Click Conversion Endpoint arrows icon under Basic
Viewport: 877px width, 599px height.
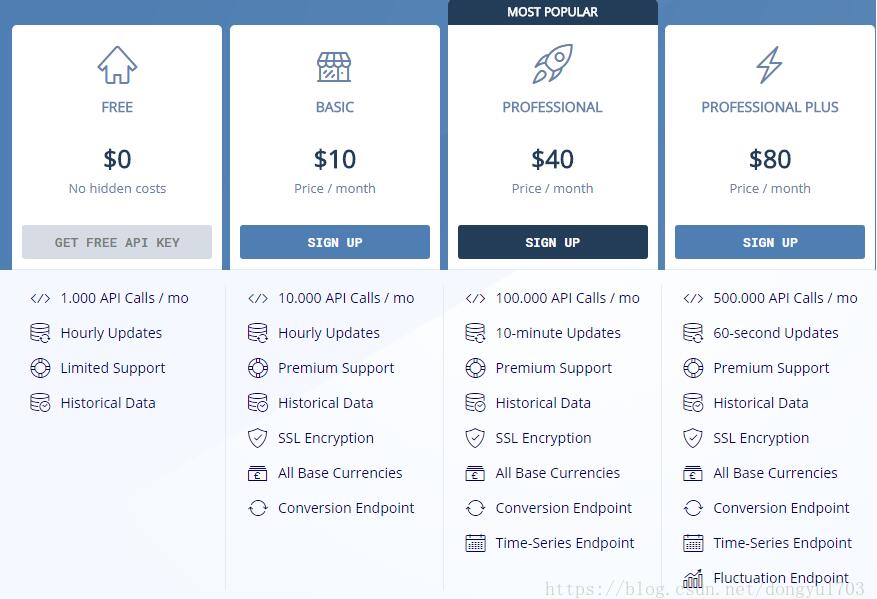[258, 508]
